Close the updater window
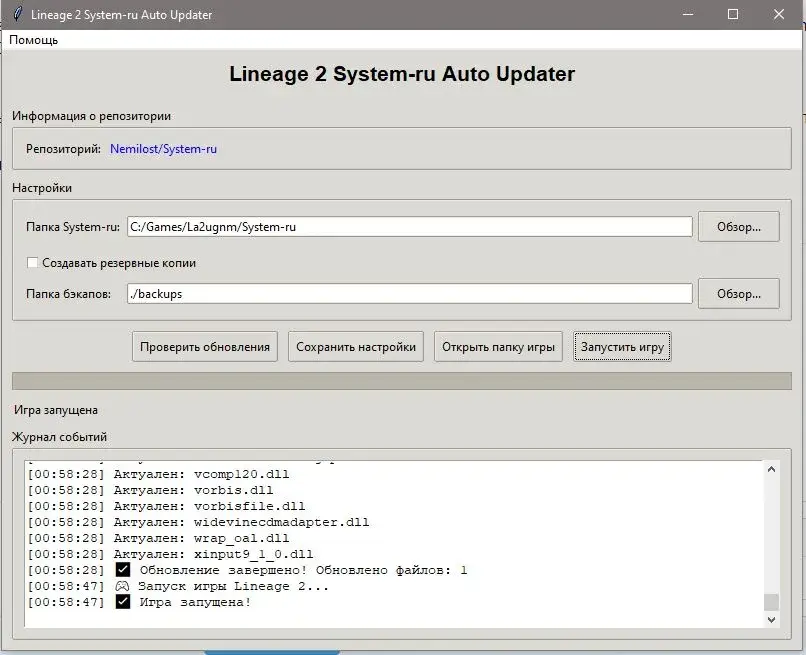806x655 pixels. point(779,14)
